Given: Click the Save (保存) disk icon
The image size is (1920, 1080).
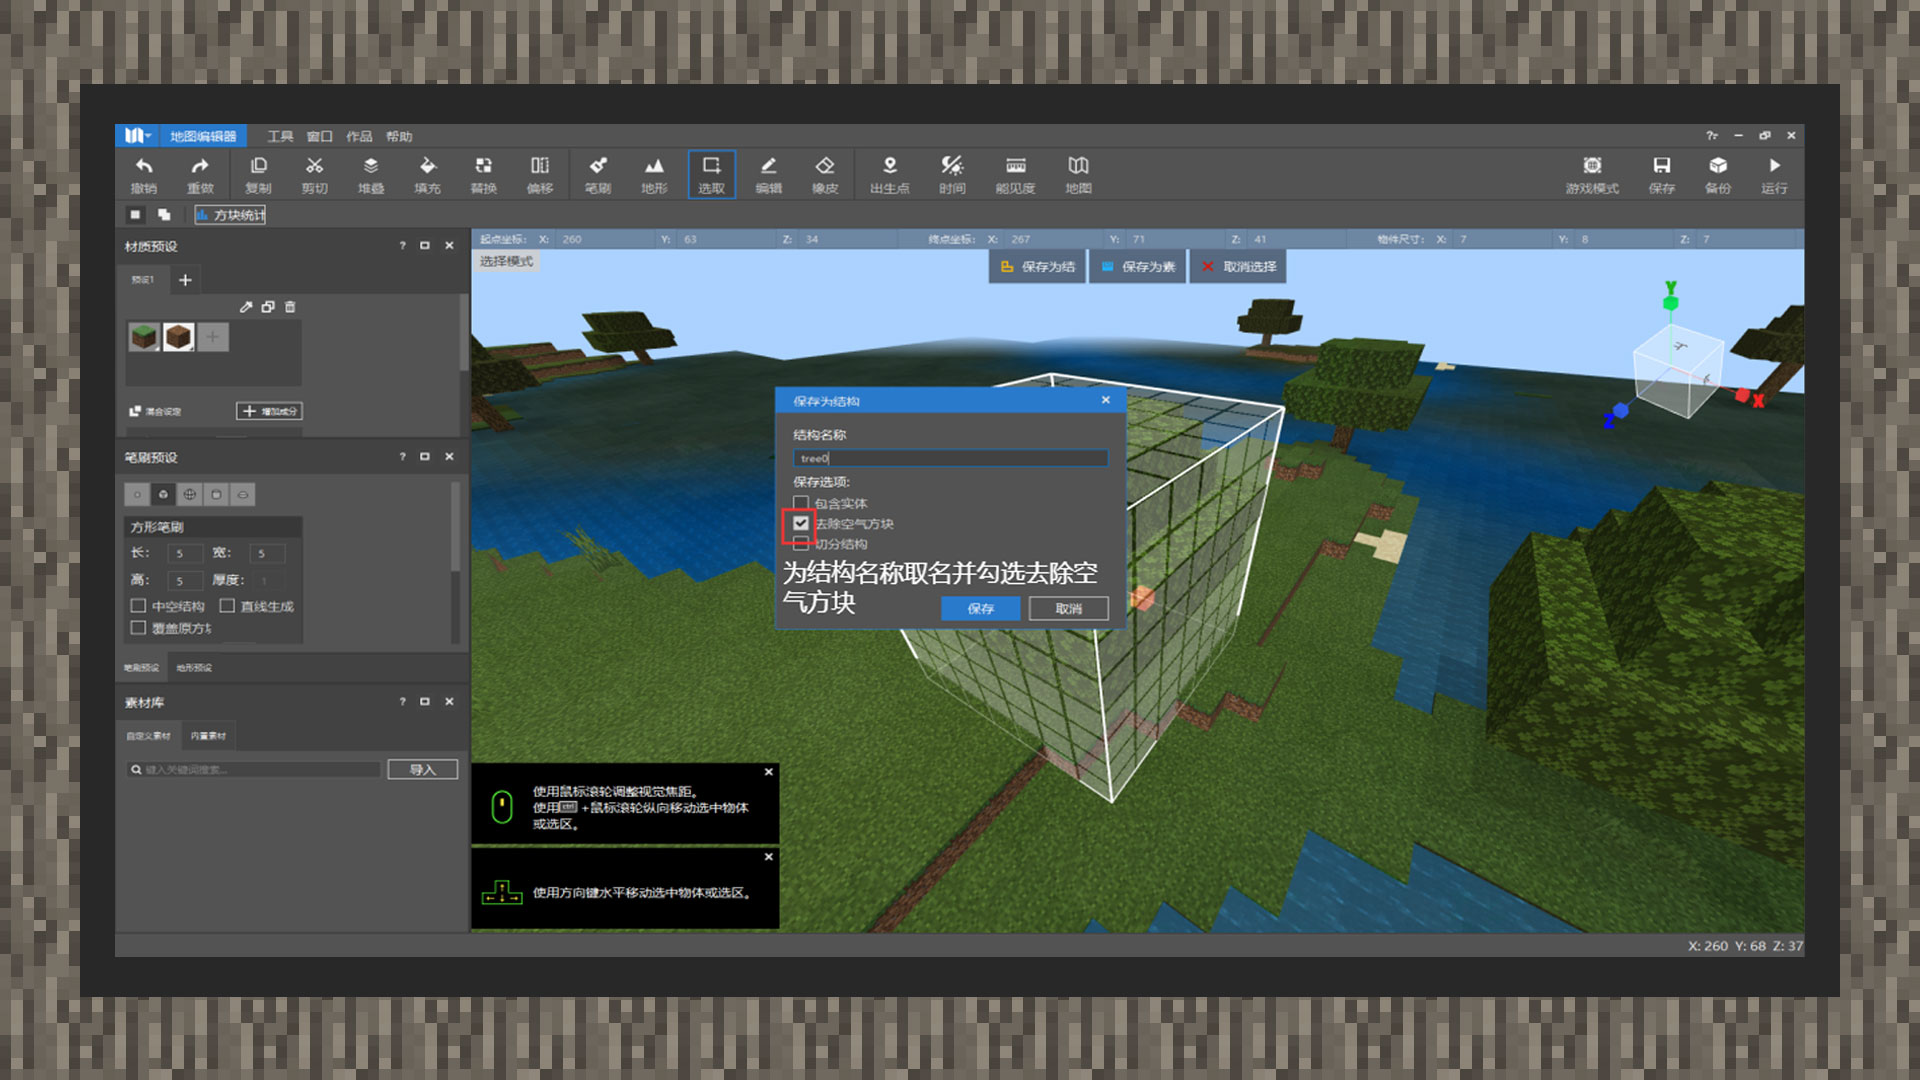Looking at the screenshot, I should point(1662,174).
